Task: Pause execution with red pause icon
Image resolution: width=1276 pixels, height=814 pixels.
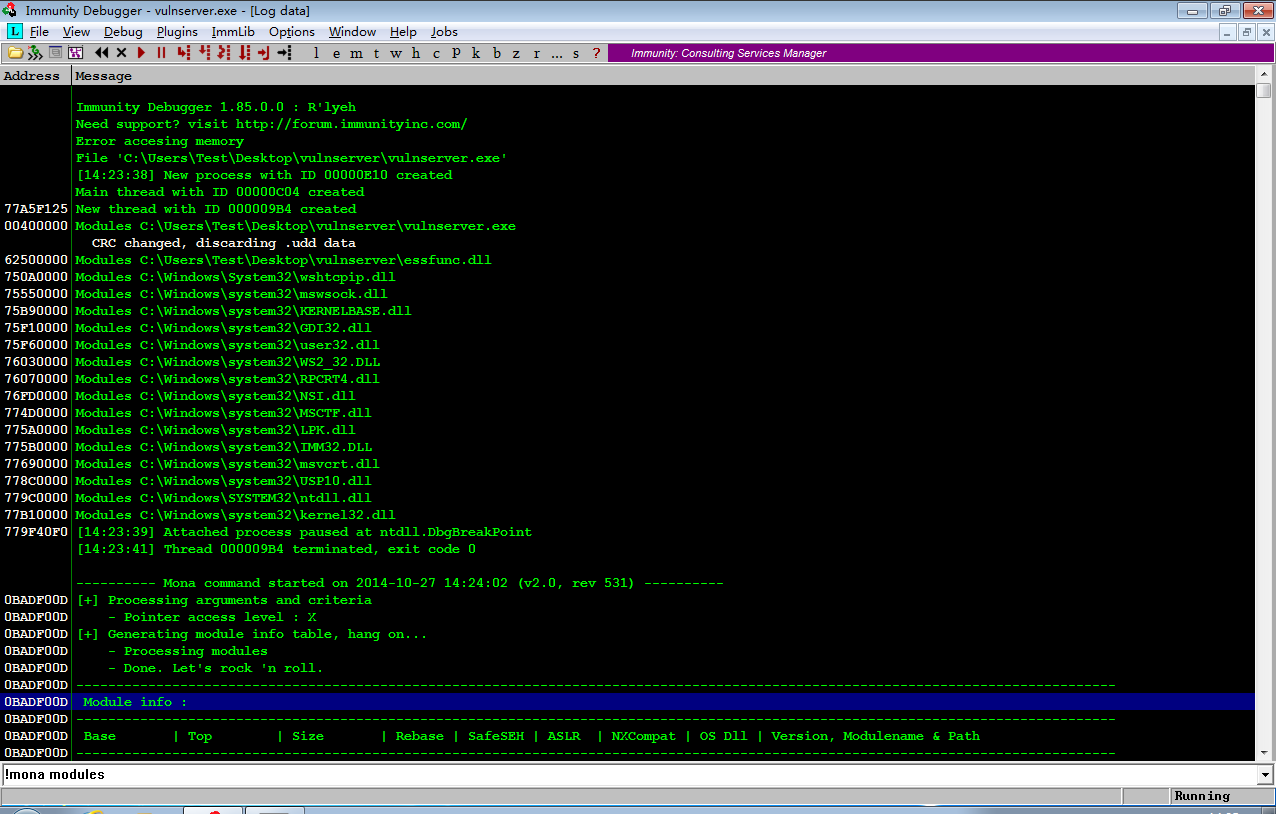Action: (161, 53)
